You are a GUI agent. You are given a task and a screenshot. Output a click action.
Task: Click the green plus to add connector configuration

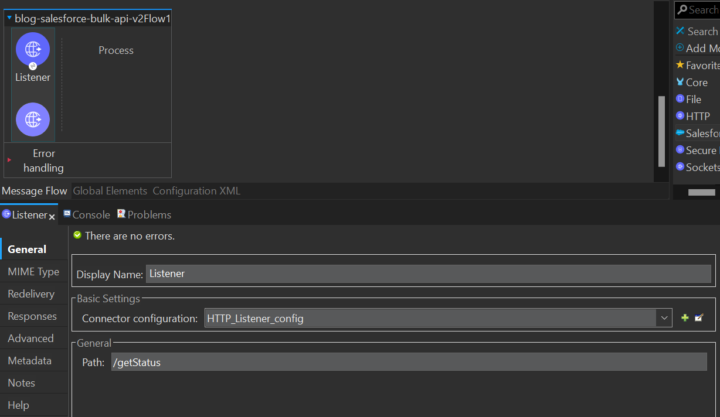[x=685, y=318]
